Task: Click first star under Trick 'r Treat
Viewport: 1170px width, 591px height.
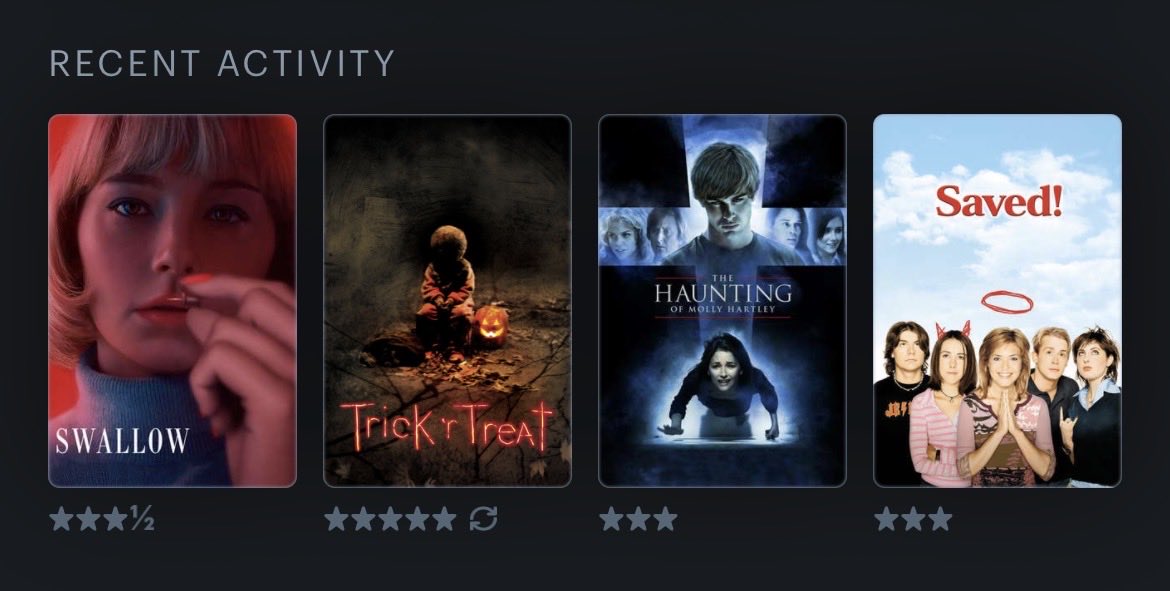Action: [x=337, y=519]
